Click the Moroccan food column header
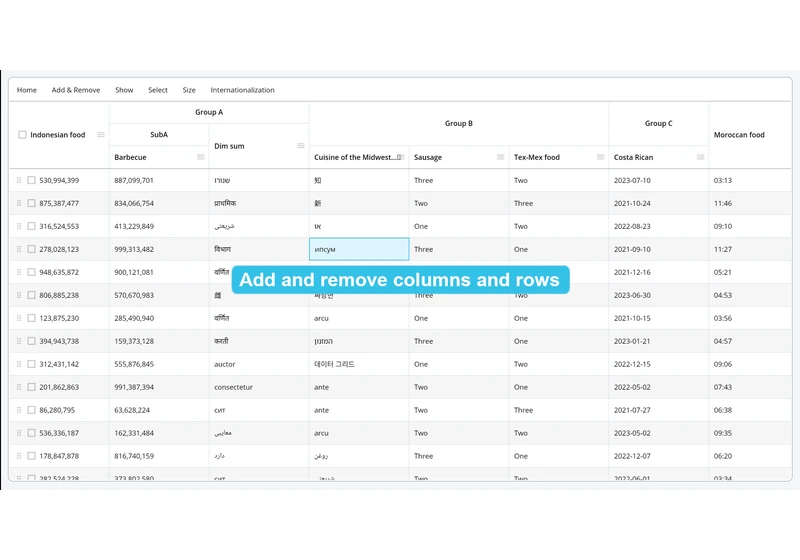Image resolution: width=800 pixels, height=560 pixels. (749, 135)
